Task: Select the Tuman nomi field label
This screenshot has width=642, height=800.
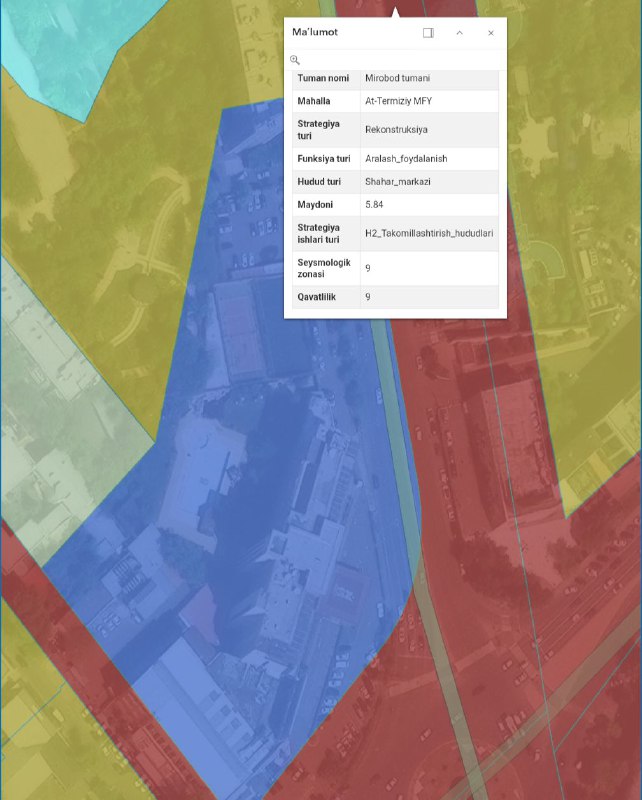Action: click(x=323, y=78)
